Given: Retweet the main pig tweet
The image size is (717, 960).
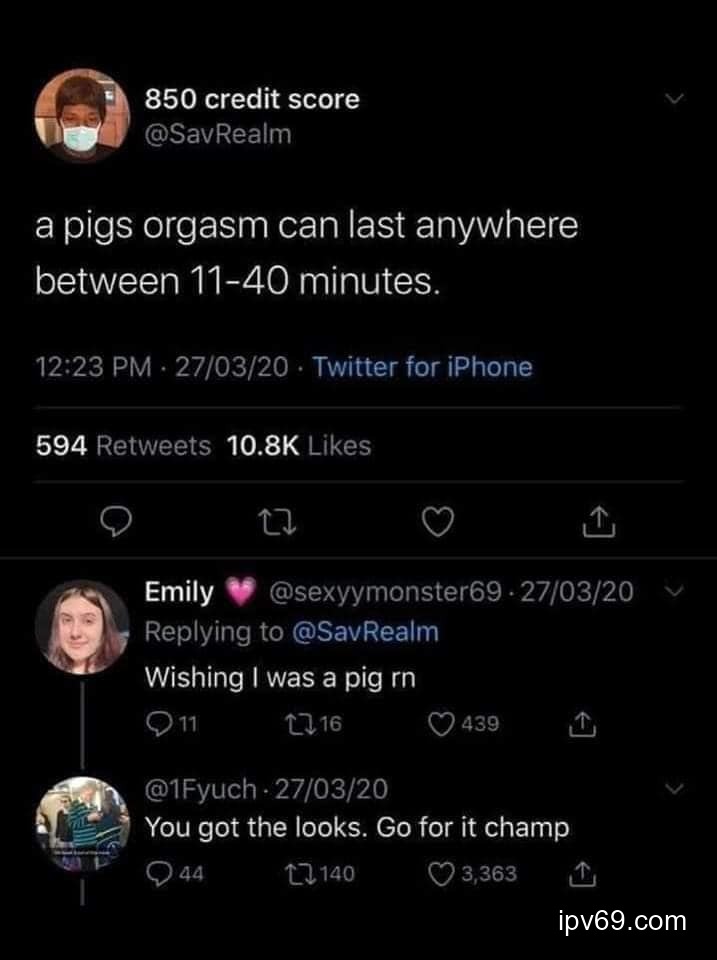Looking at the screenshot, I should 272,520.
